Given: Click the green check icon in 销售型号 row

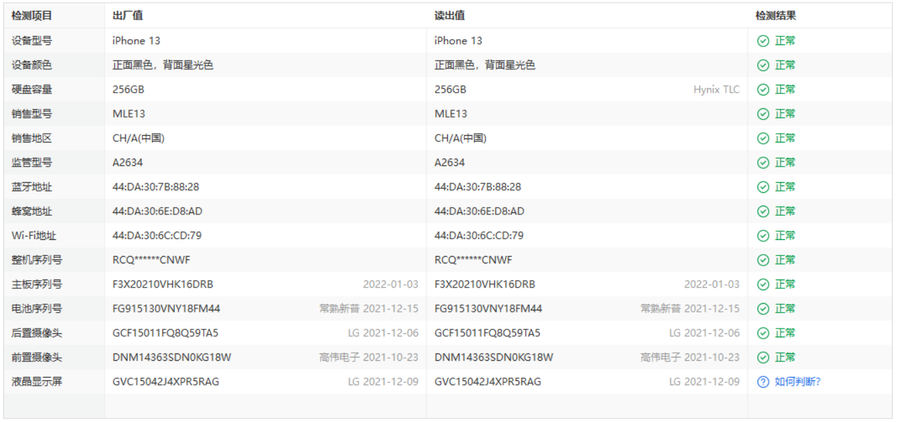Looking at the screenshot, I should pos(763,114).
